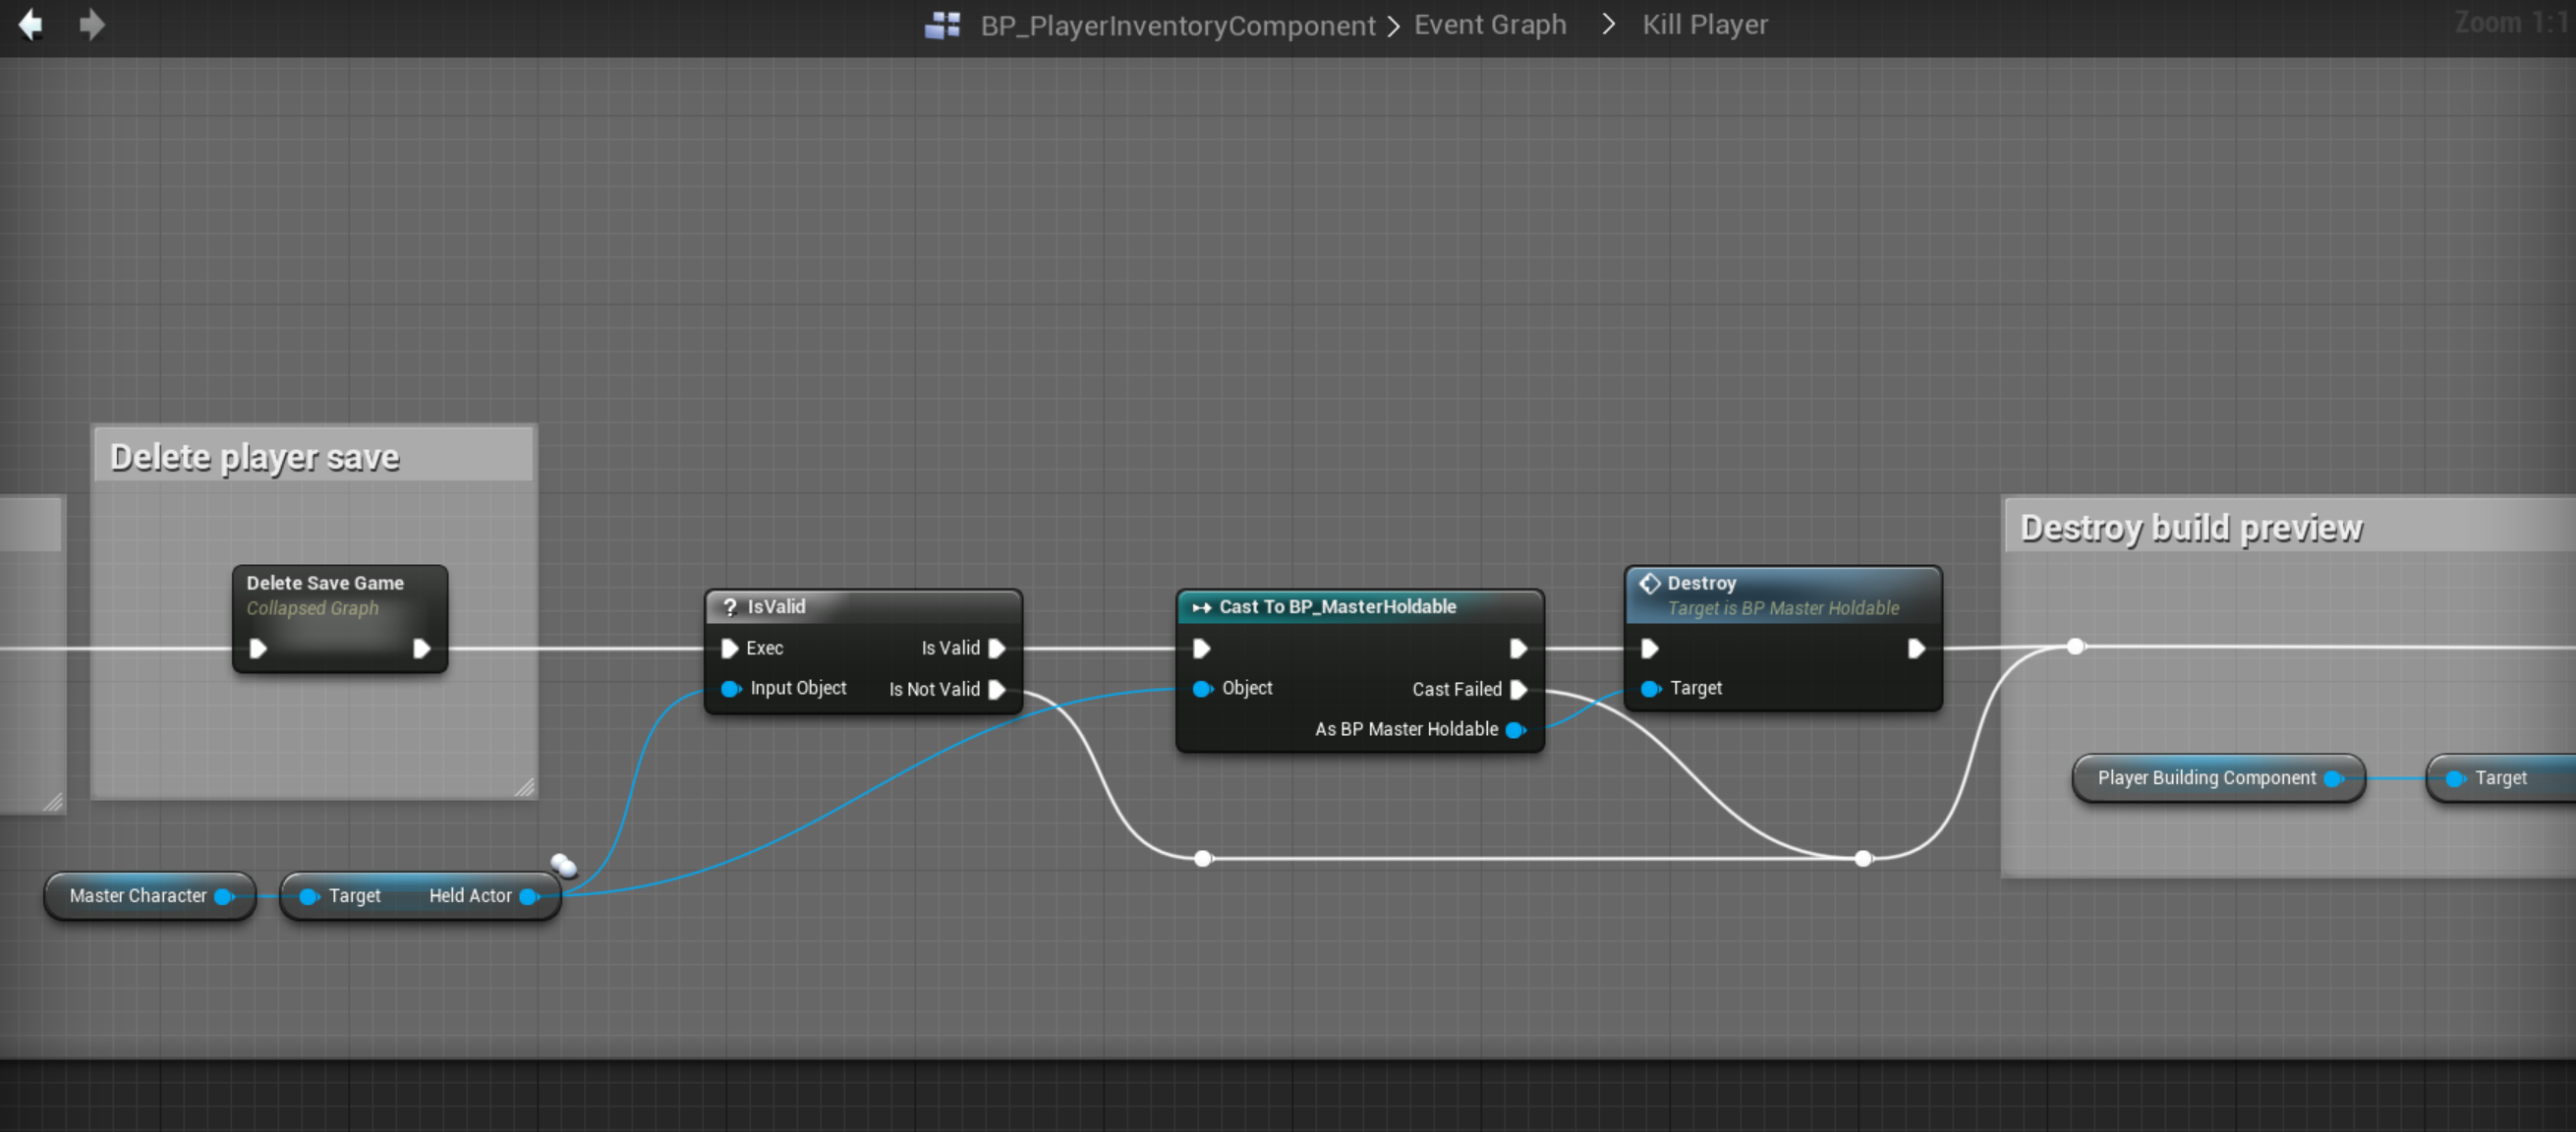Click the forward navigation arrow

[x=92, y=24]
